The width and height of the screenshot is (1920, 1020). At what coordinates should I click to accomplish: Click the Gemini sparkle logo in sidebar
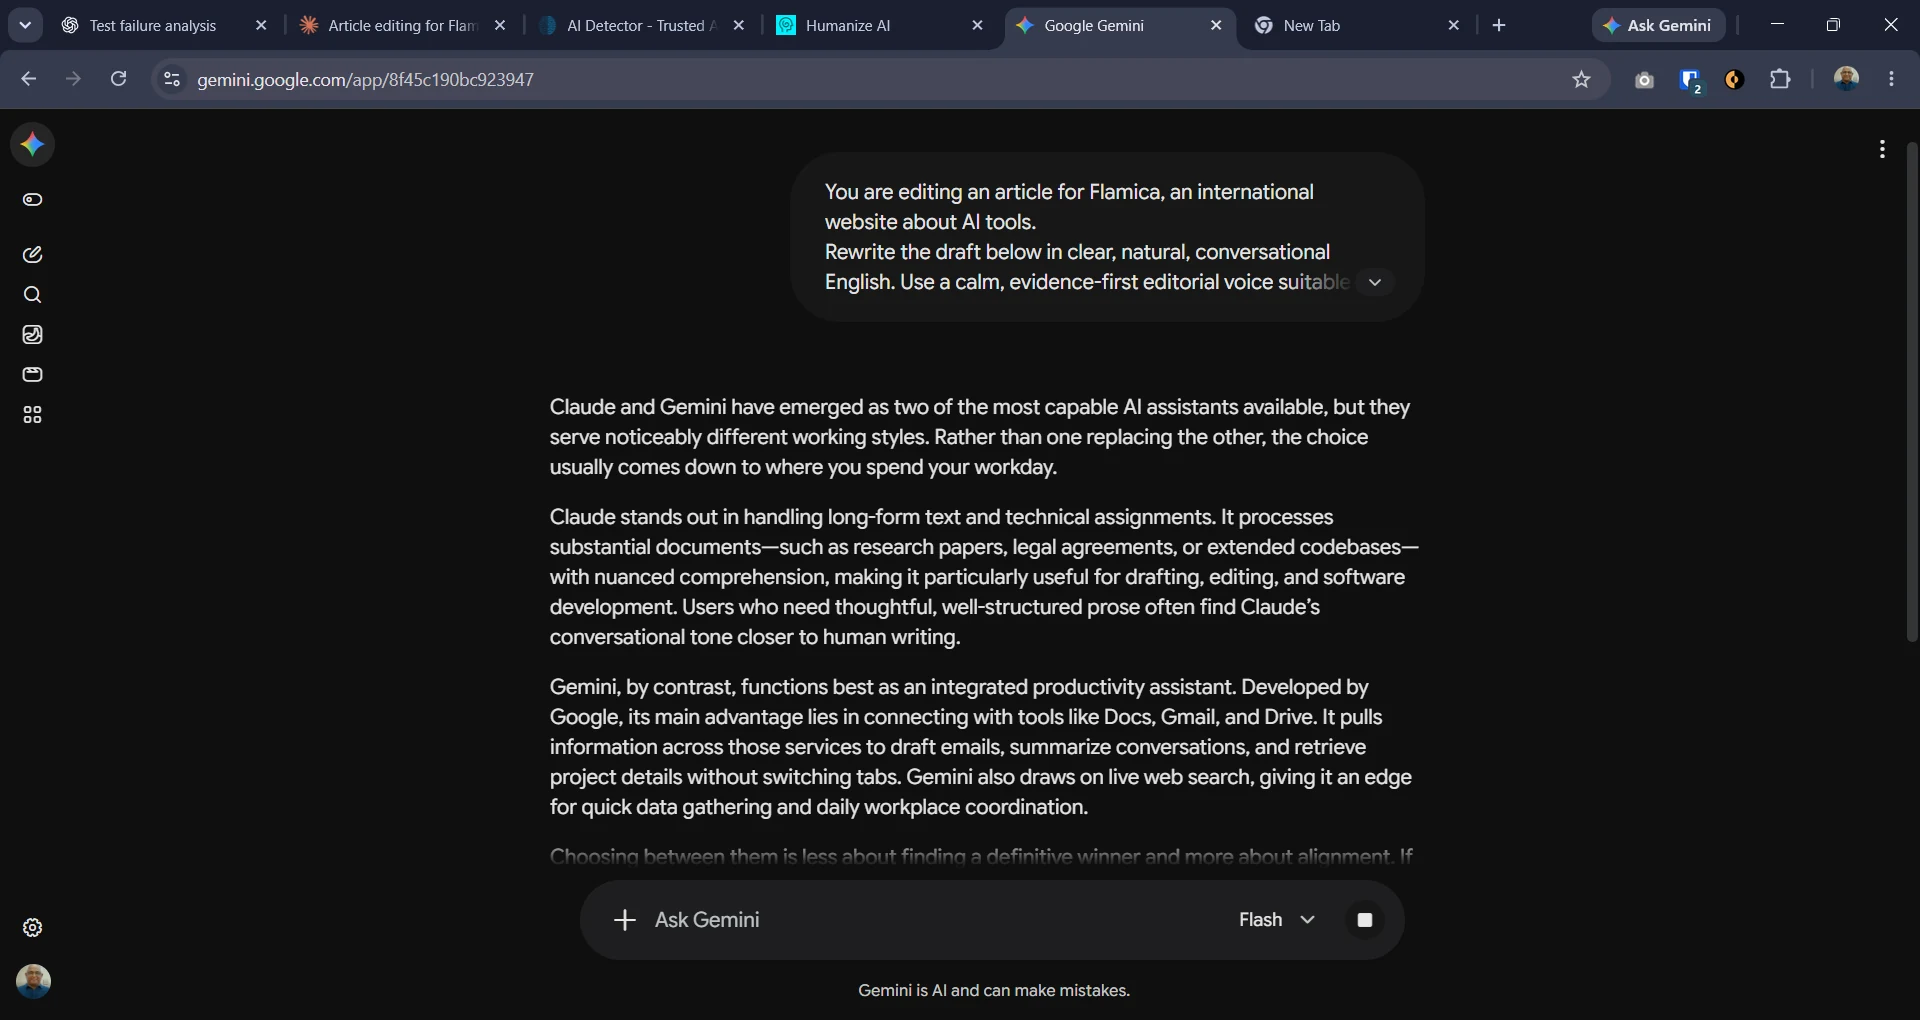point(32,145)
